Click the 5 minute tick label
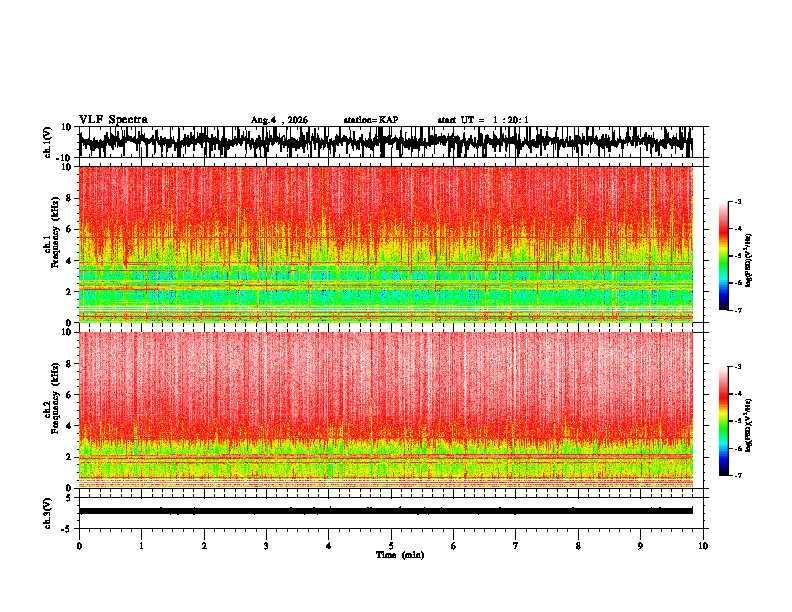The image size is (792, 612). pyautogui.click(x=391, y=546)
